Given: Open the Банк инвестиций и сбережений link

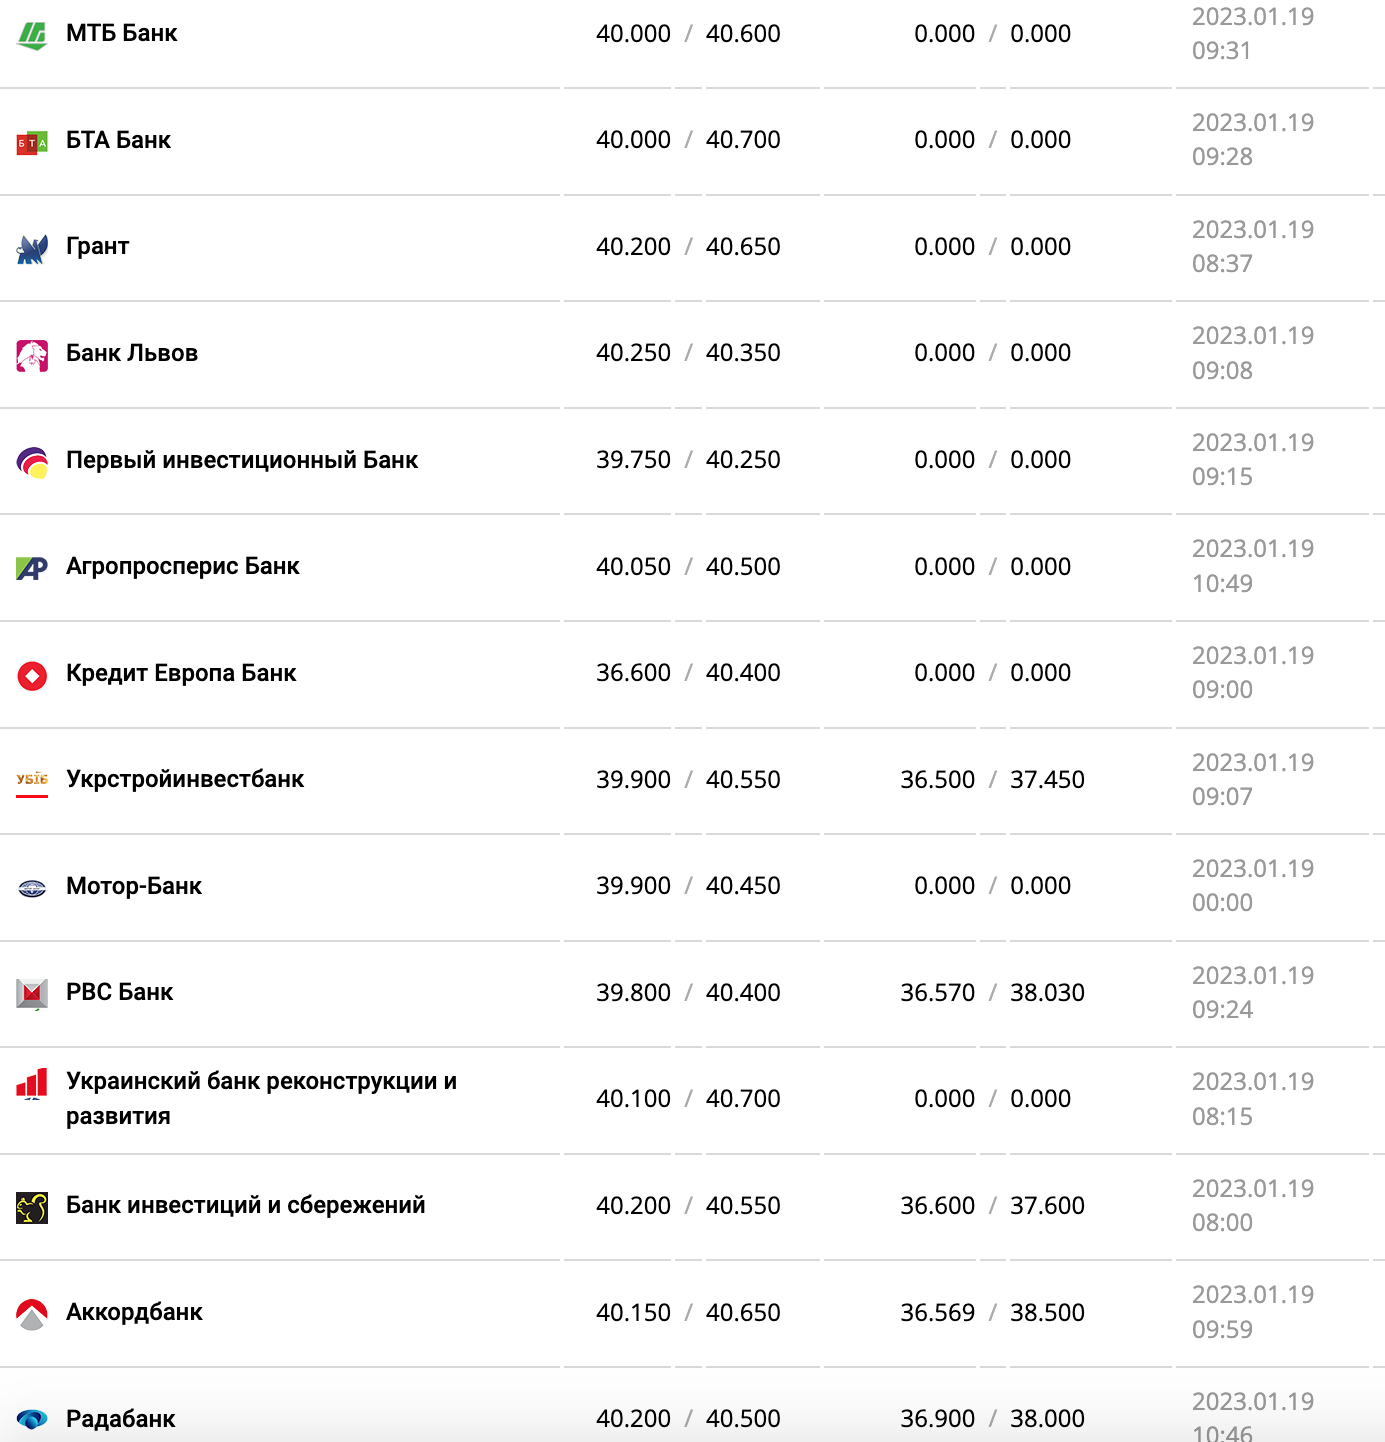Looking at the screenshot, I should click(x=245, y=1205).
